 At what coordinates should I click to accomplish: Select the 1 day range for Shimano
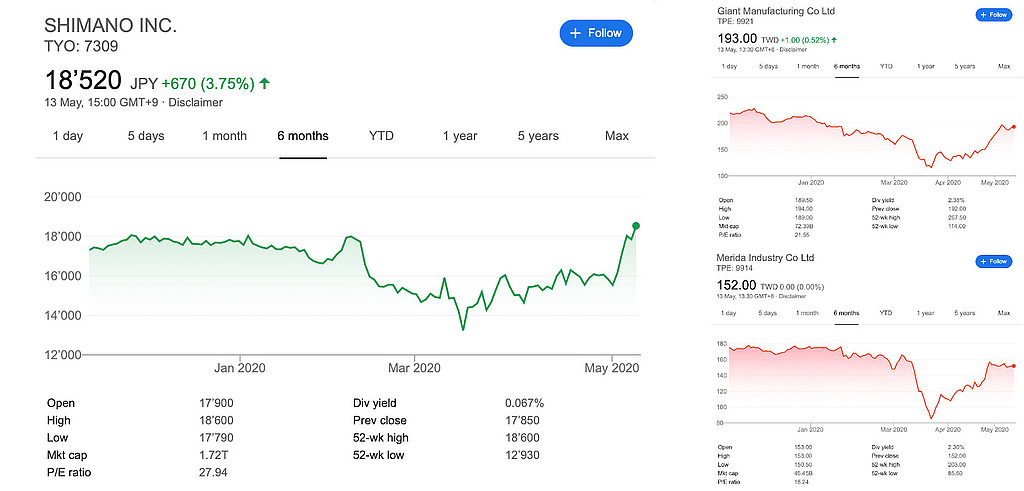pyautogui.click(x=67, y=136)
